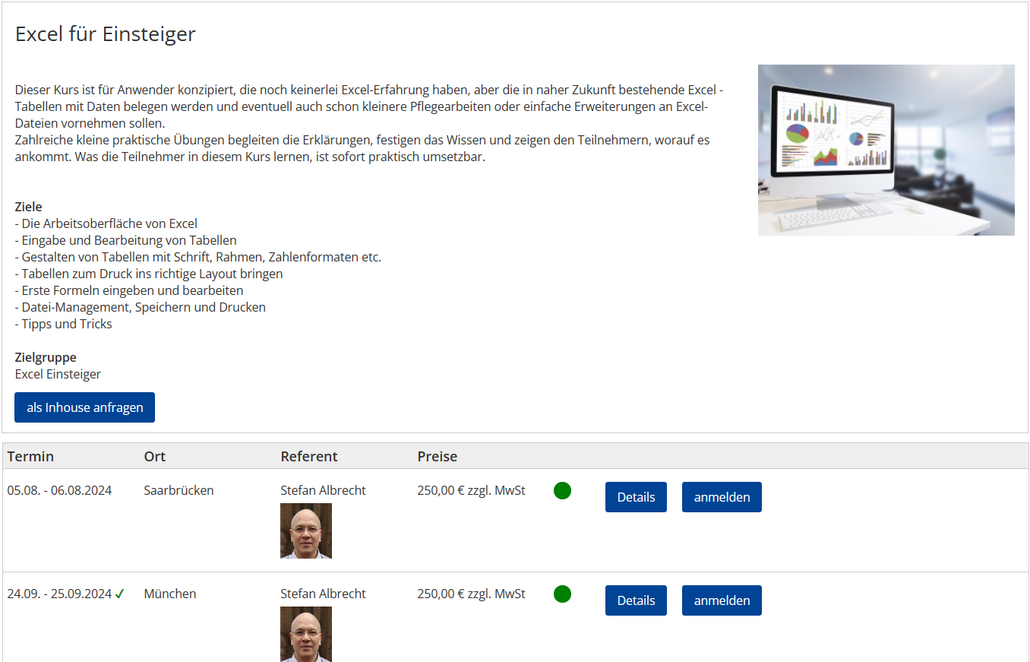The image size is (1030, 662).
Task: Click Stefan Albrecht's photo in the Saarbrücken row
Action: click(306, 531)
